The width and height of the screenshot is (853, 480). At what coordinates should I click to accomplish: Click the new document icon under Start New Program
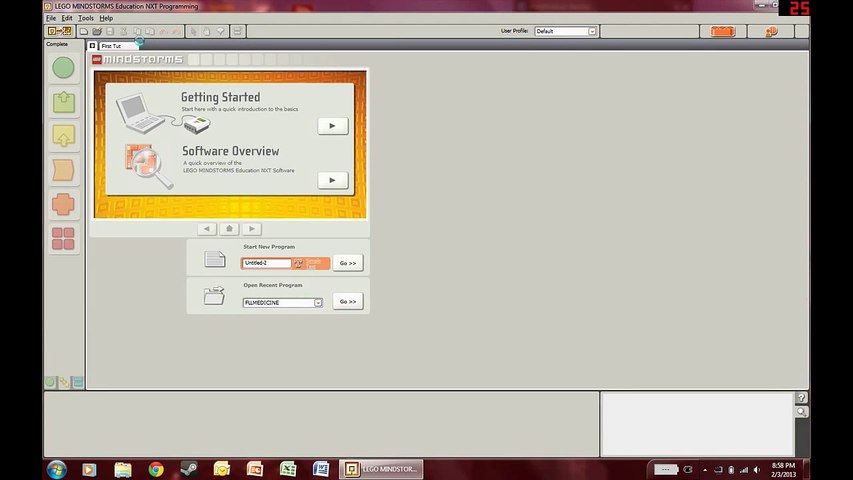[215, 259]
